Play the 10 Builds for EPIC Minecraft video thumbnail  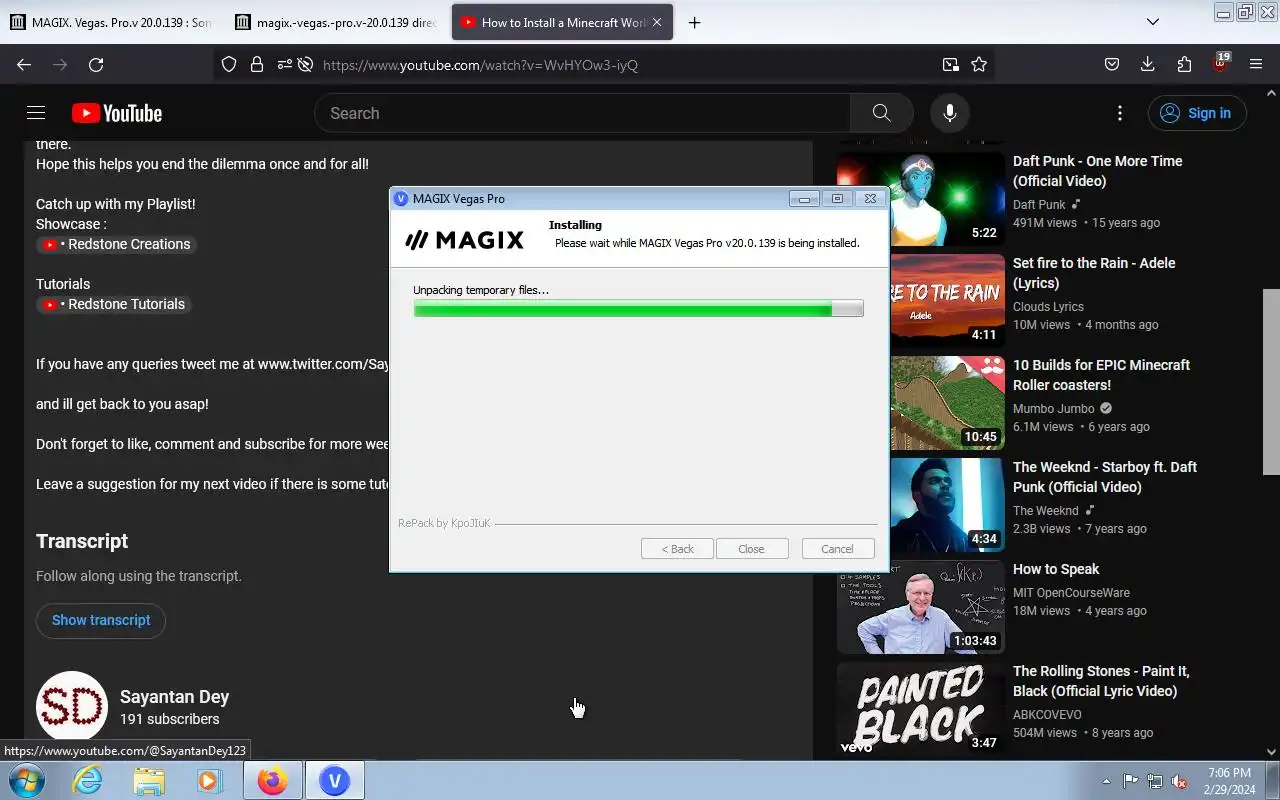click(x=921, y=403)
